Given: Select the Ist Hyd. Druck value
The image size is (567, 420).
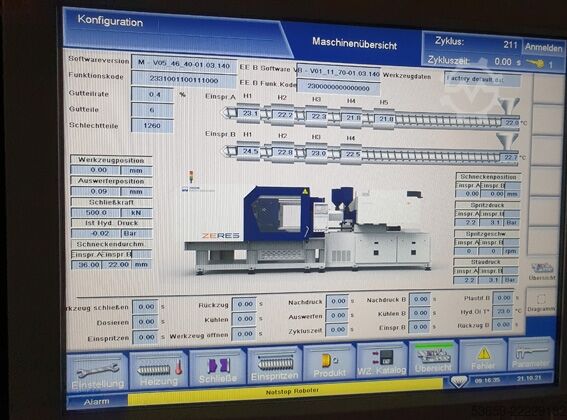Looking at the screenshot, I should click(x=97, y=233).
